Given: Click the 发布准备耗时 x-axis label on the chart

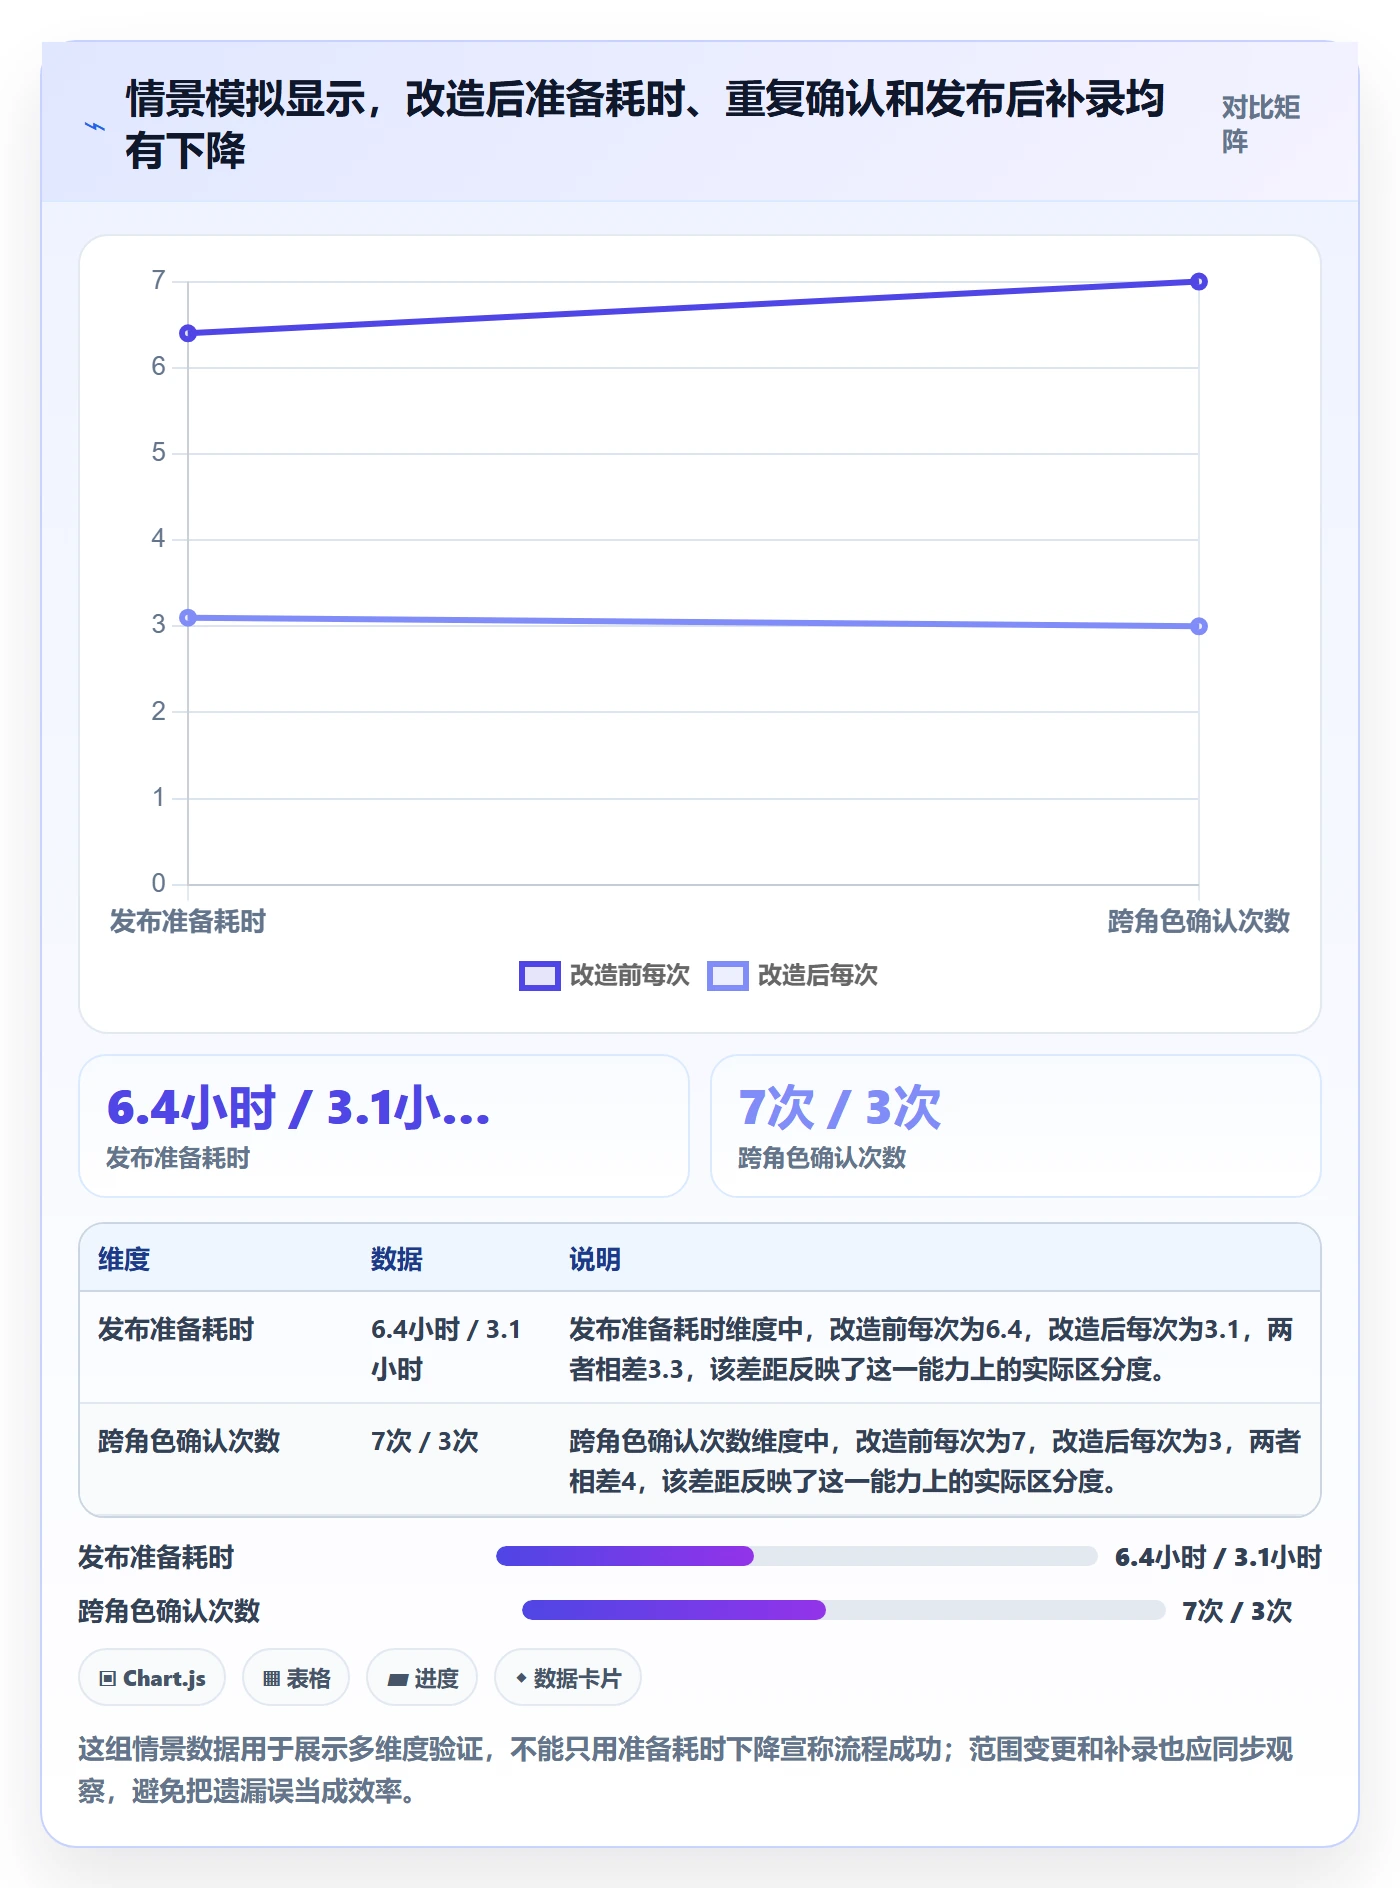Looking at the screenshot, I should 188,921.
